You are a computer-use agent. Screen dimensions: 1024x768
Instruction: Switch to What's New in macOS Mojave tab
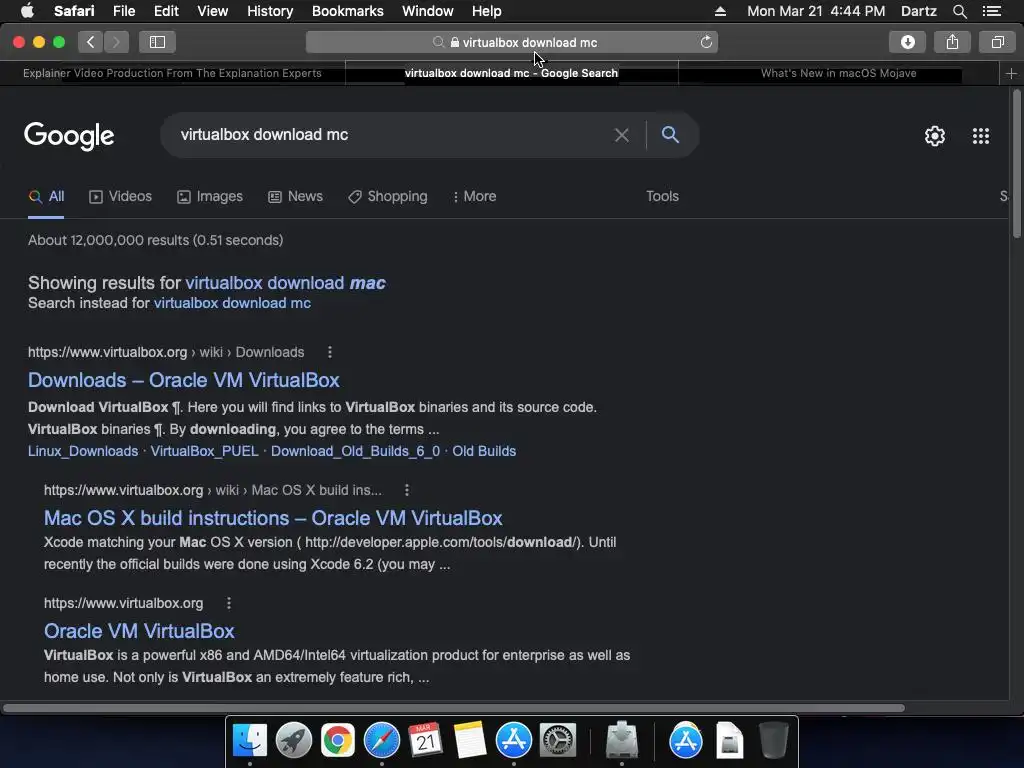pos(839,73)
